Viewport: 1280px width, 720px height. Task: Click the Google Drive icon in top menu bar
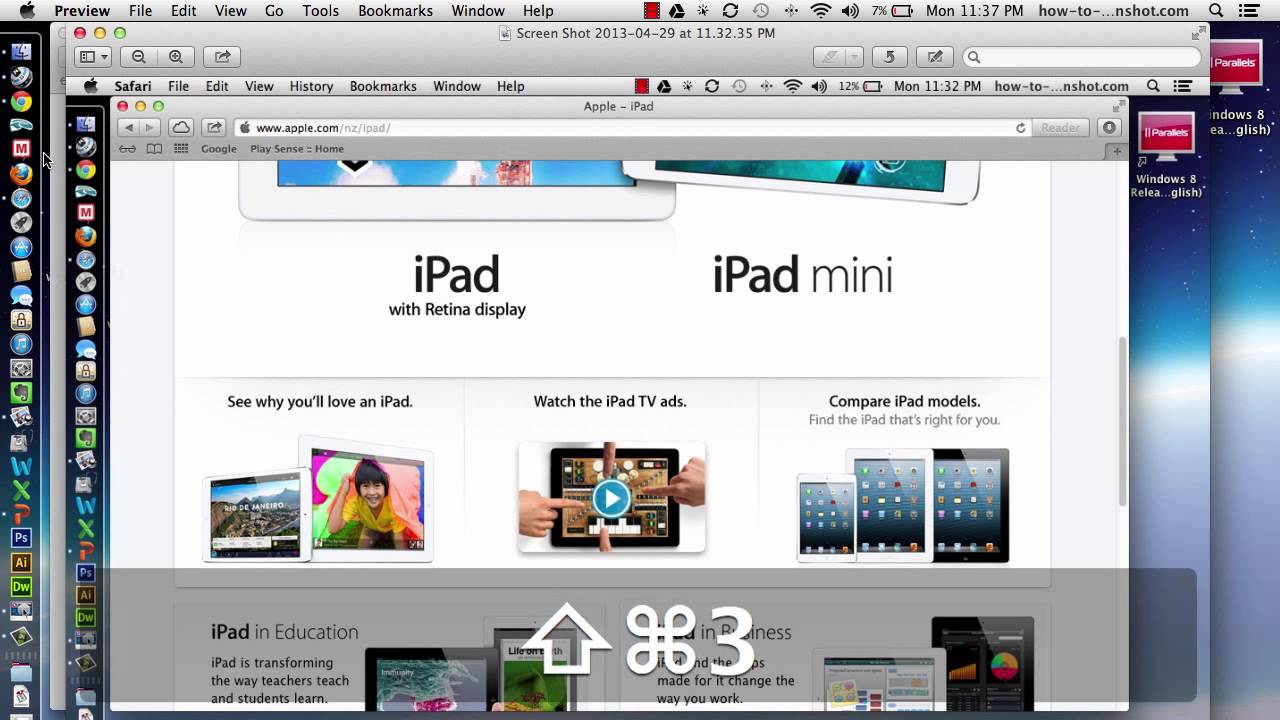pos(677,11)
